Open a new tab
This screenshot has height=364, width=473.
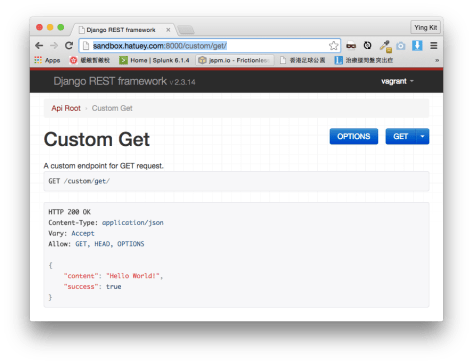[186, 30]
